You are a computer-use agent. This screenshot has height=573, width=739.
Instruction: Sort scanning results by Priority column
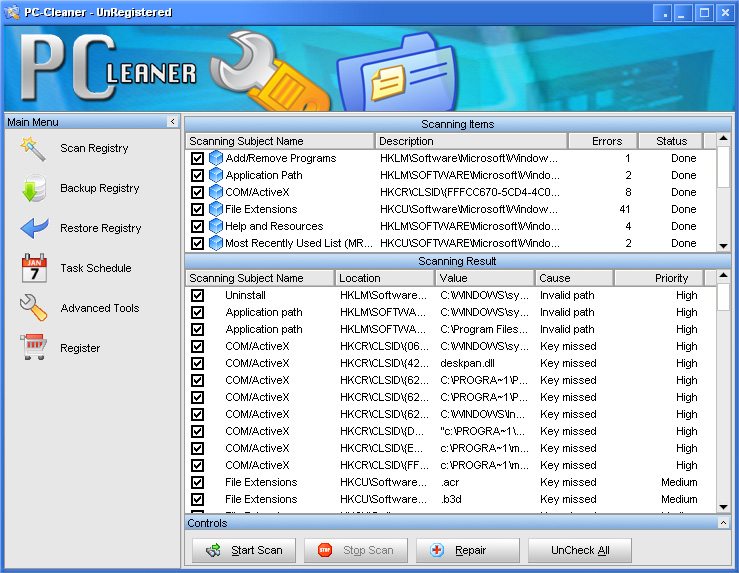[658, 278]
